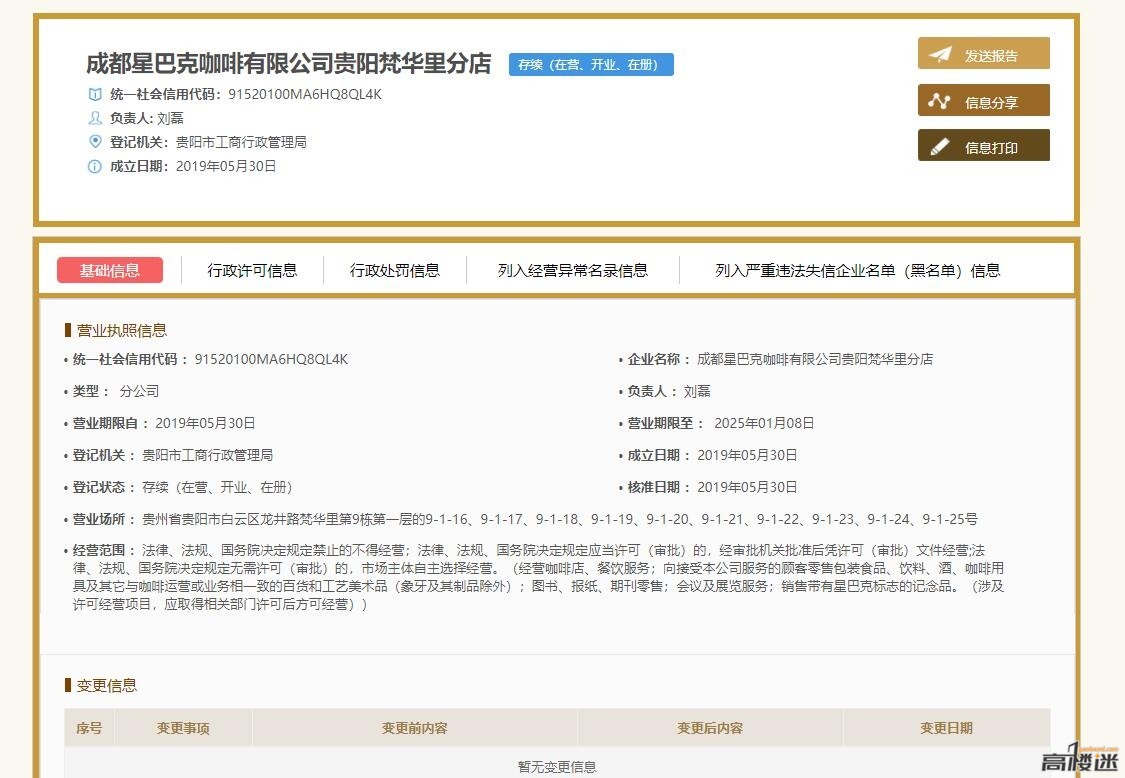Click the 暂无变更信息 empty table message

pyautogui.click(x=557, y=767)
